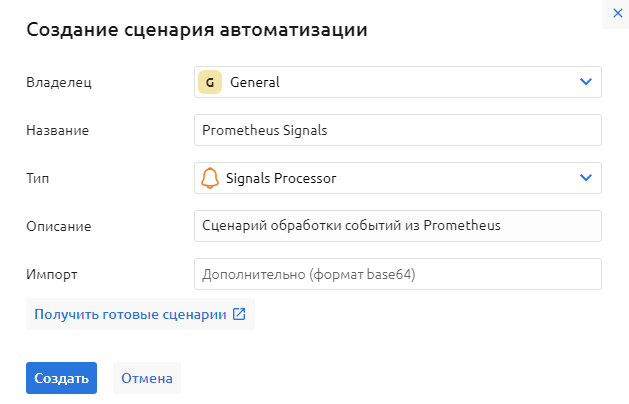
Task: Click the external-link icon after готовые сценарии
Action: point(239,314)
